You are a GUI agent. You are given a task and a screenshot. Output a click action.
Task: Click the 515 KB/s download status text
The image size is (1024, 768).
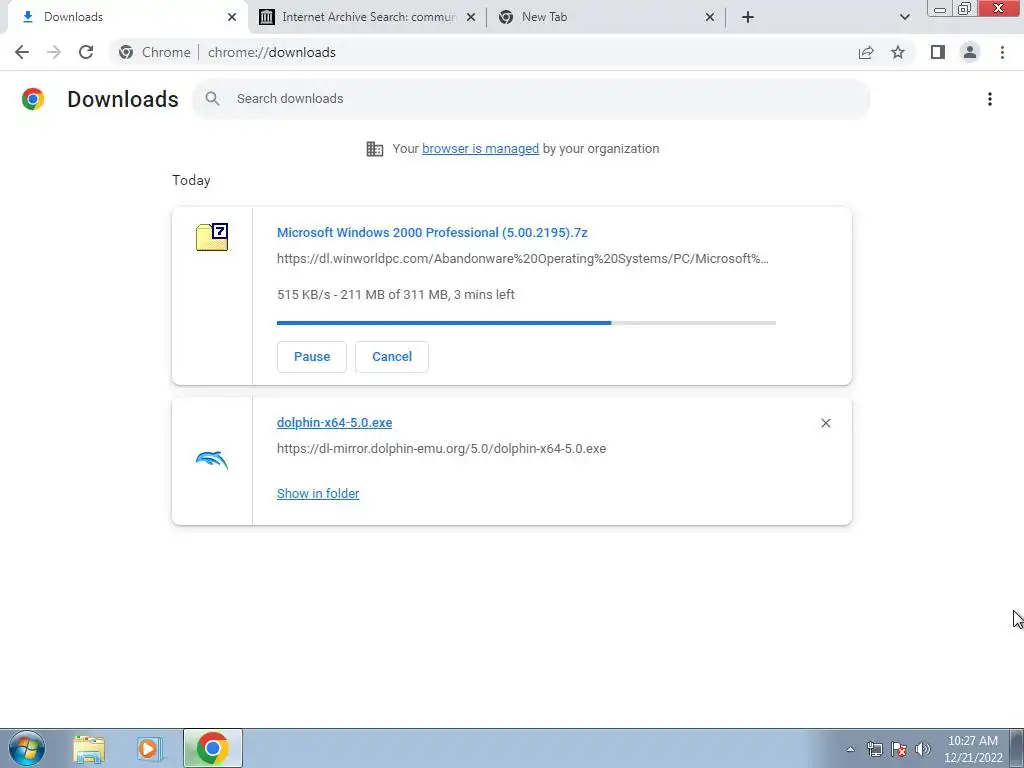click(x=396, y=295)
